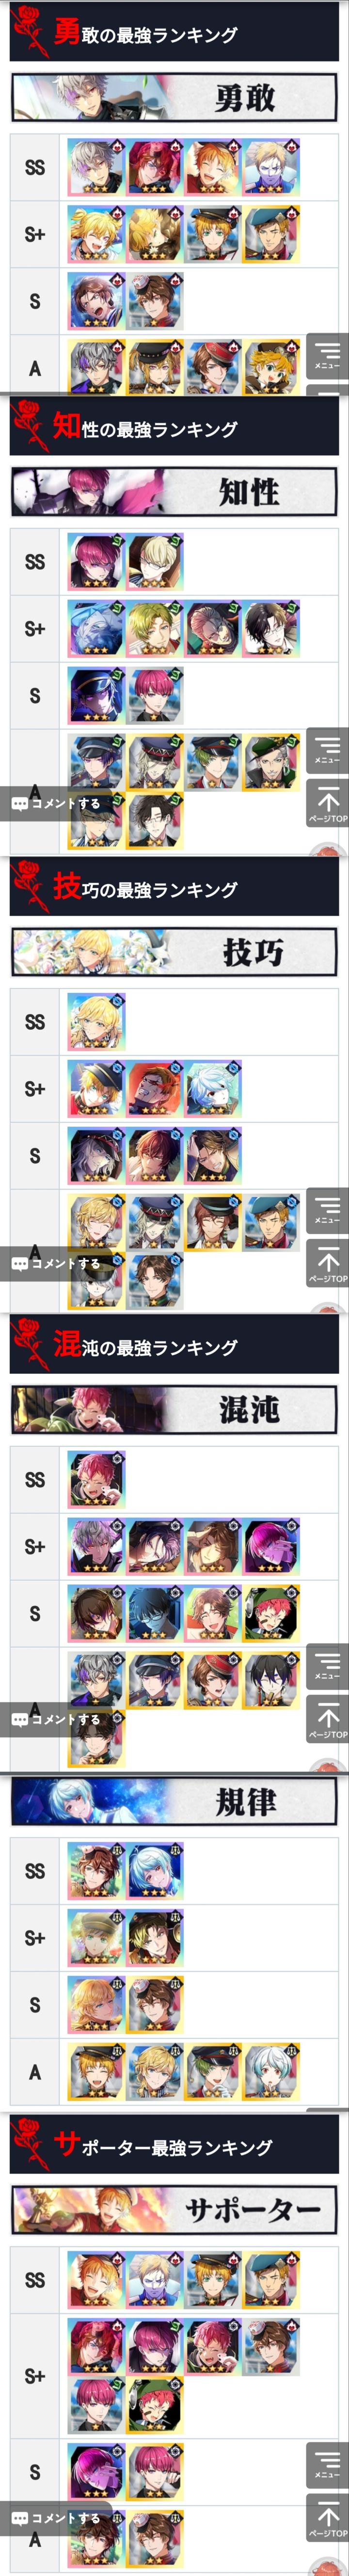Viewport: 349px width, 2576px height.
Task: Tap ページTOP arrow beside 技巧 A tier
Action: (x=327, y=1263)
